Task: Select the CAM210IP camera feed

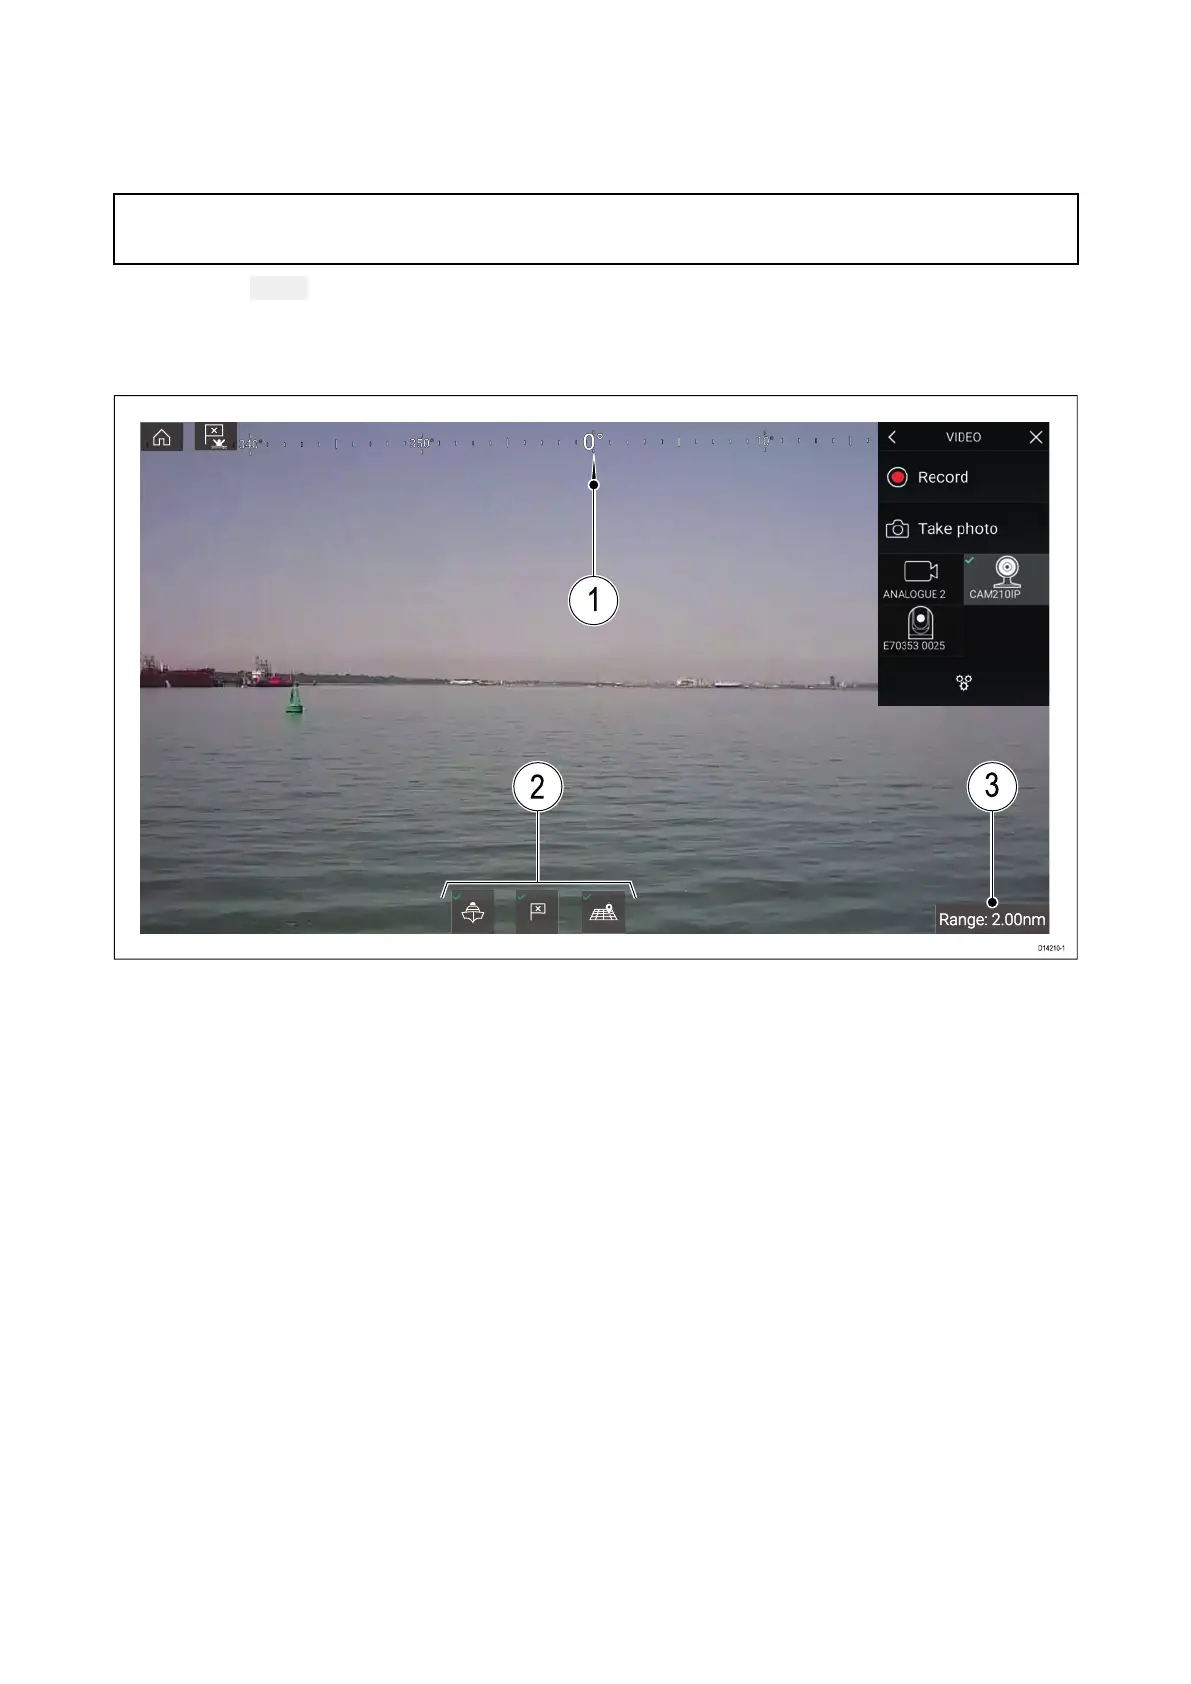Action: coord(1006,580)
